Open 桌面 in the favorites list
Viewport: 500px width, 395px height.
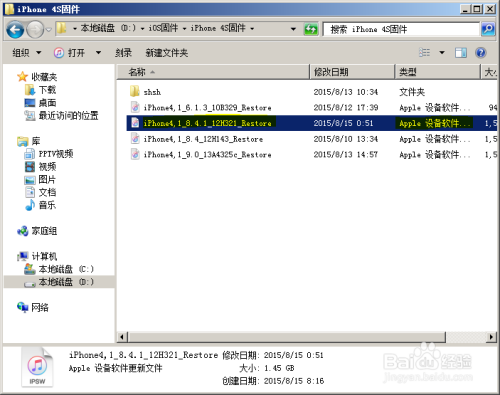pyautogui.click(x=47, y=103)
